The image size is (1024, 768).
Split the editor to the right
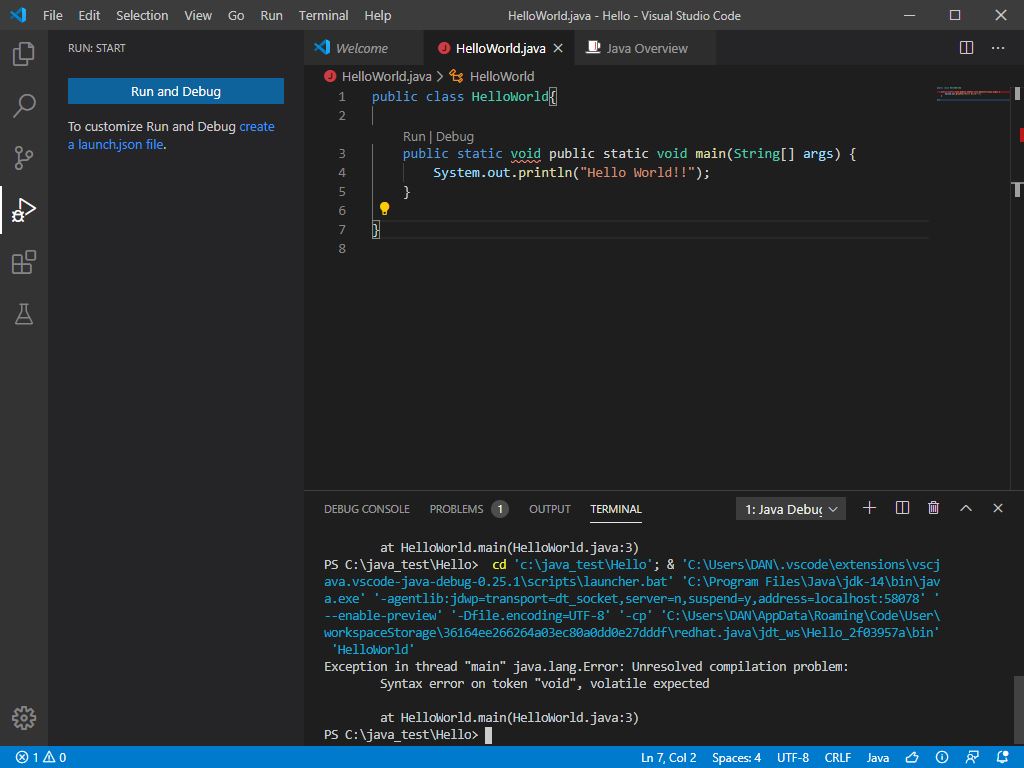pyautogui.click(x=966, y=48)
